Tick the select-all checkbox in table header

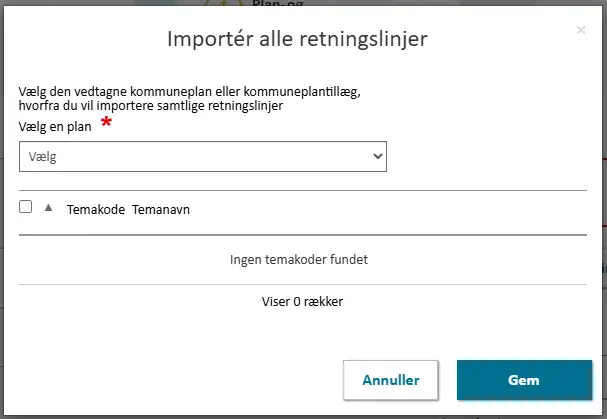click(26, 207)
